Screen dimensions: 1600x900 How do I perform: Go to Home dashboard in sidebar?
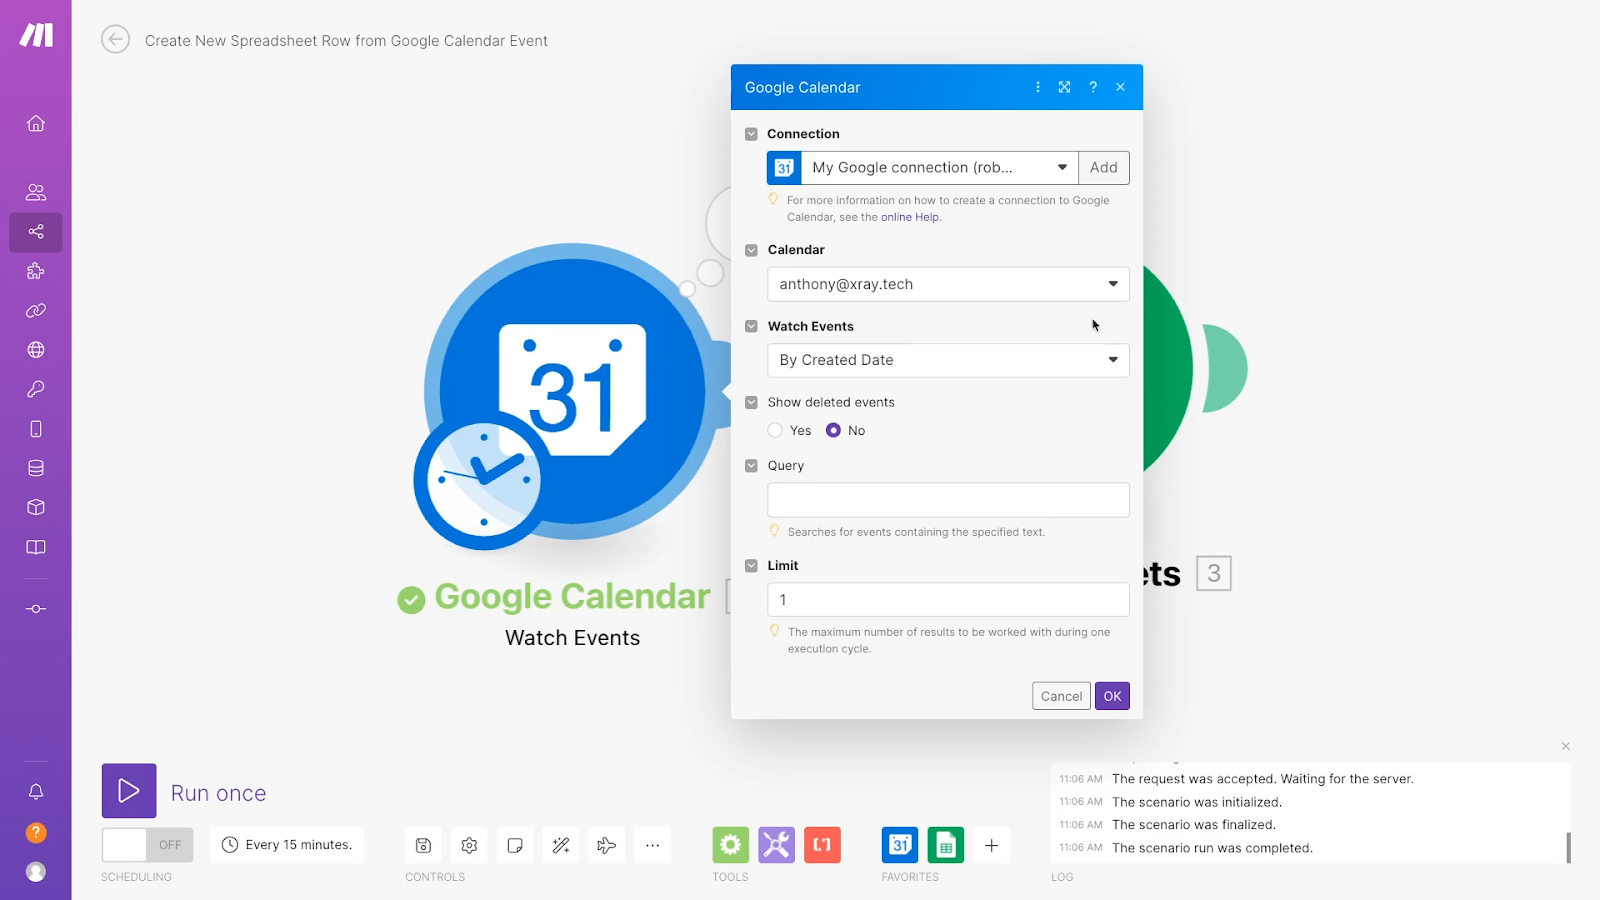pyautogui.click(x=36, y=123)
